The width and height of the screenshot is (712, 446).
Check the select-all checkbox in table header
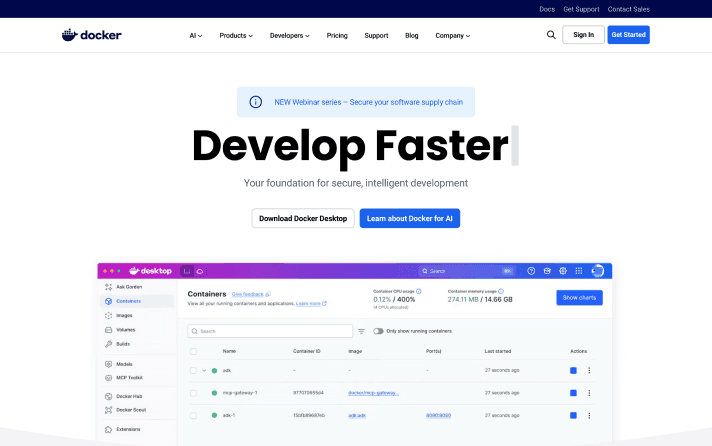coord(193,351)
